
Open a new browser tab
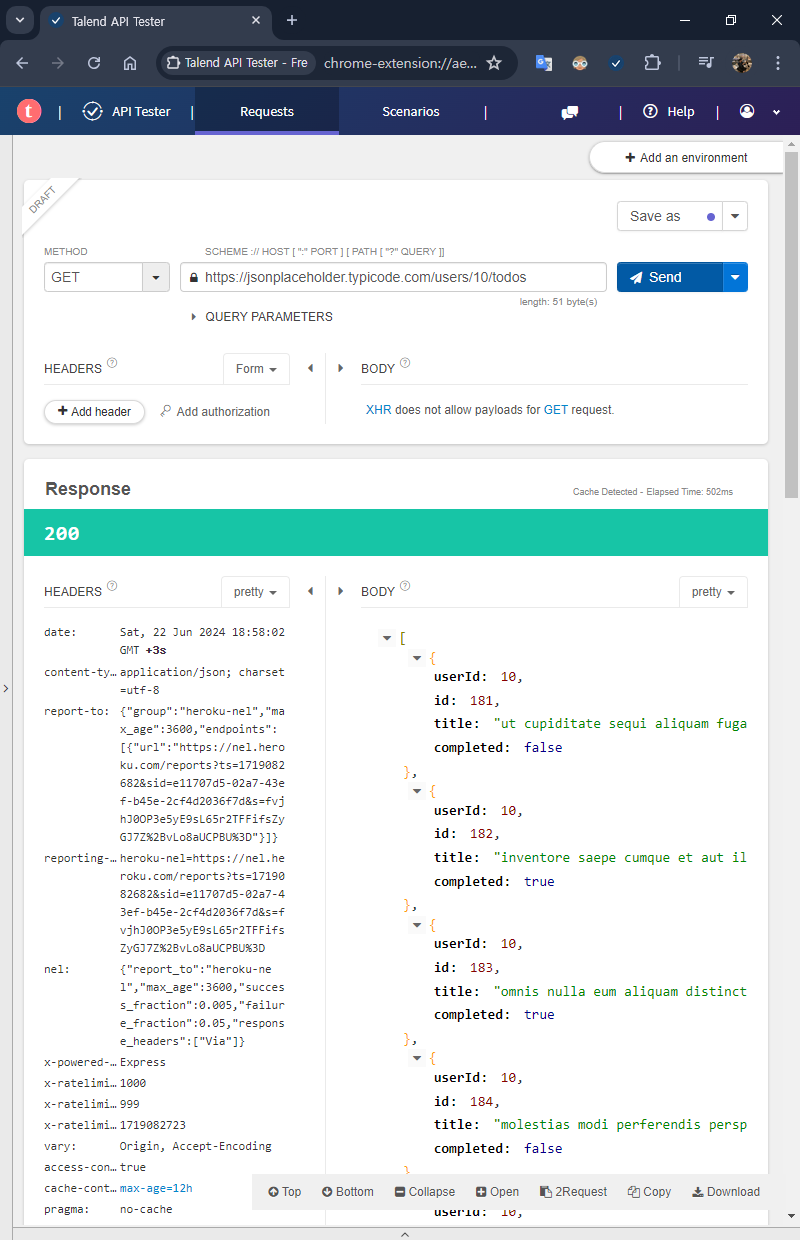coord(292,20)
